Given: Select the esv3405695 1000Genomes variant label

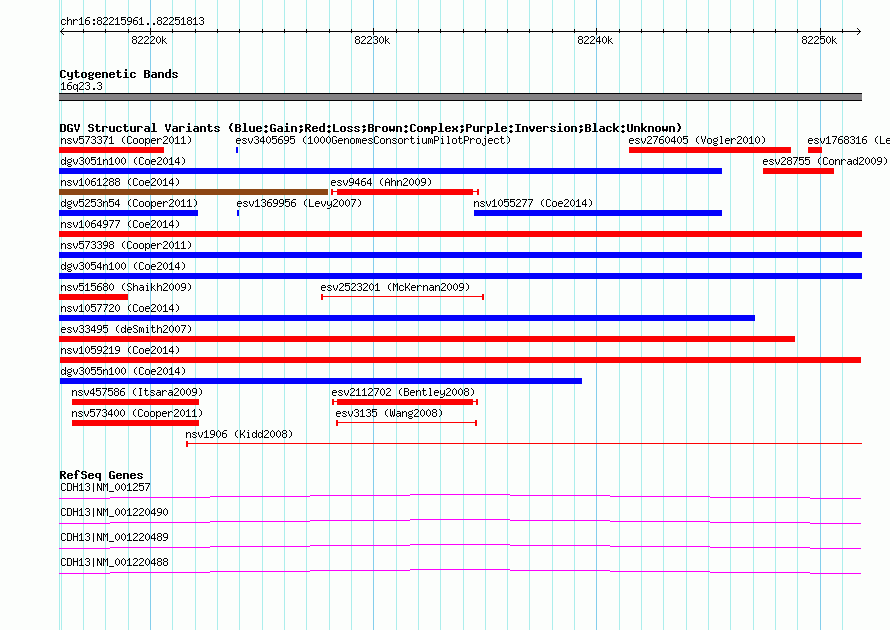Looking at the screenshot, I should [x=373, y=140].
